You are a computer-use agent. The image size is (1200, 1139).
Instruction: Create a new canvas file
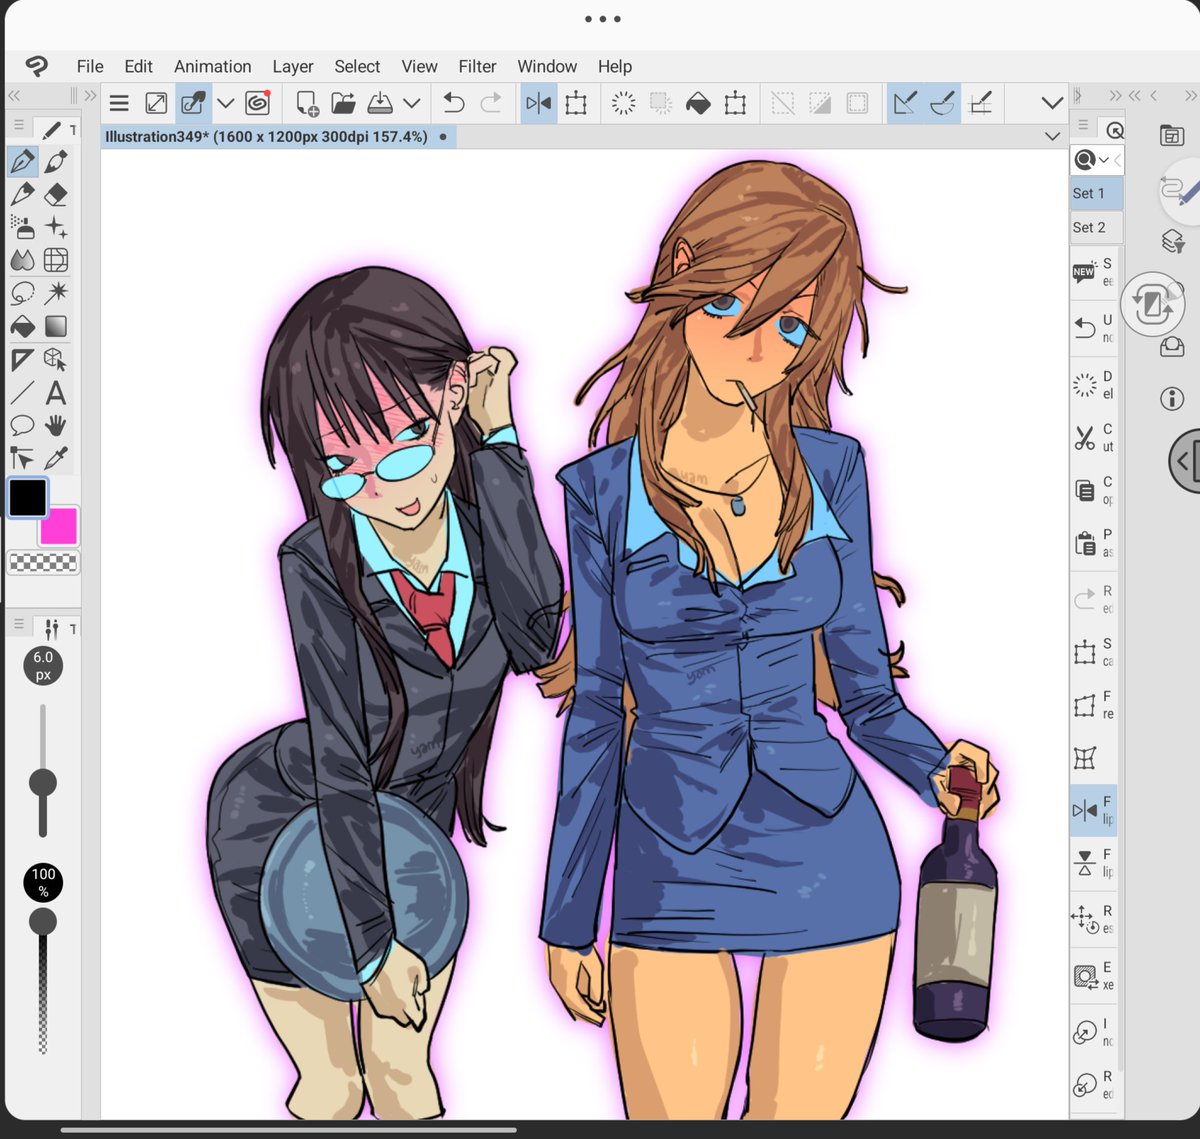tap(307, 103)
